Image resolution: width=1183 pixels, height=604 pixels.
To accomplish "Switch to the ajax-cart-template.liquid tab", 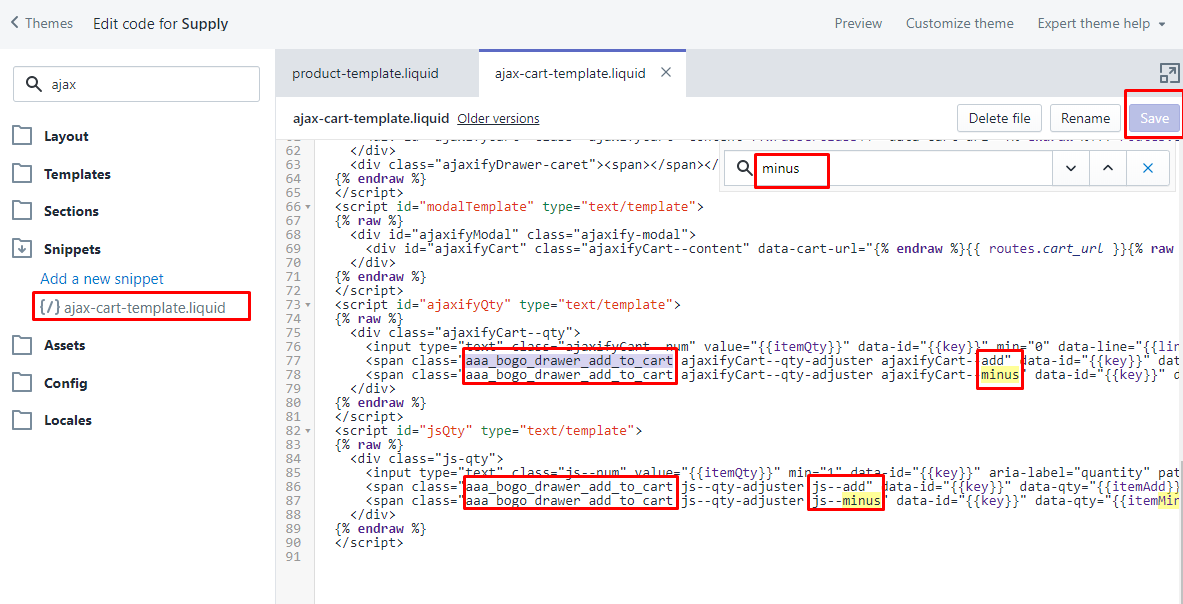I will click(x=570, y=73).
